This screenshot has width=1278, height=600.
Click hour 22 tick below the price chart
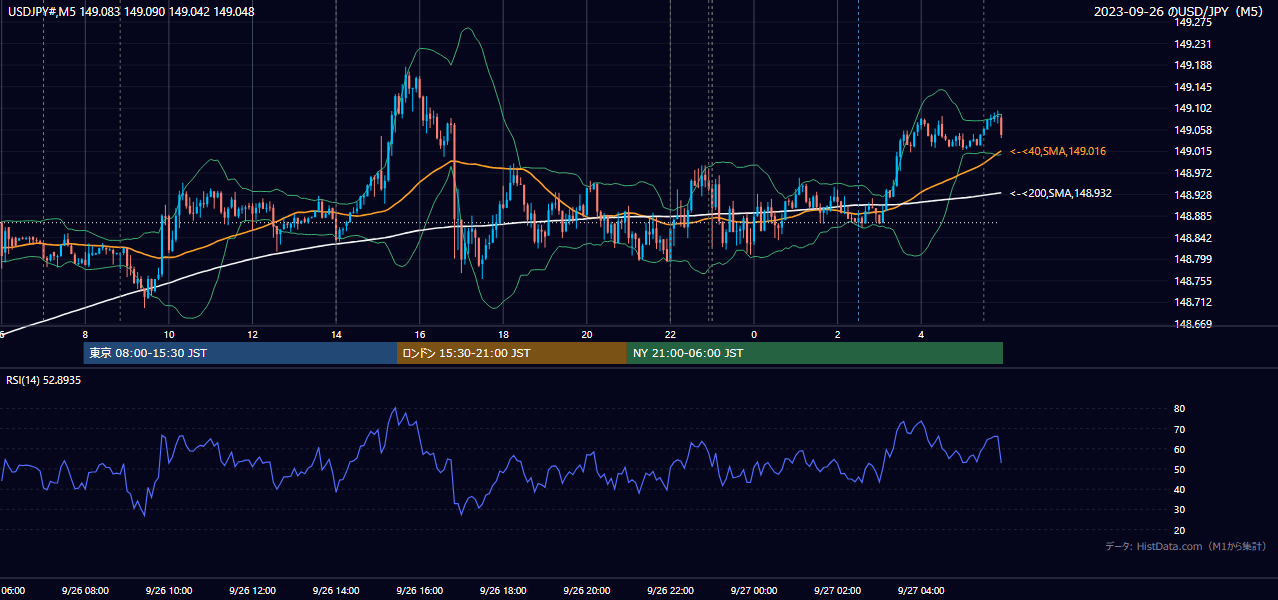coord(670,334)
